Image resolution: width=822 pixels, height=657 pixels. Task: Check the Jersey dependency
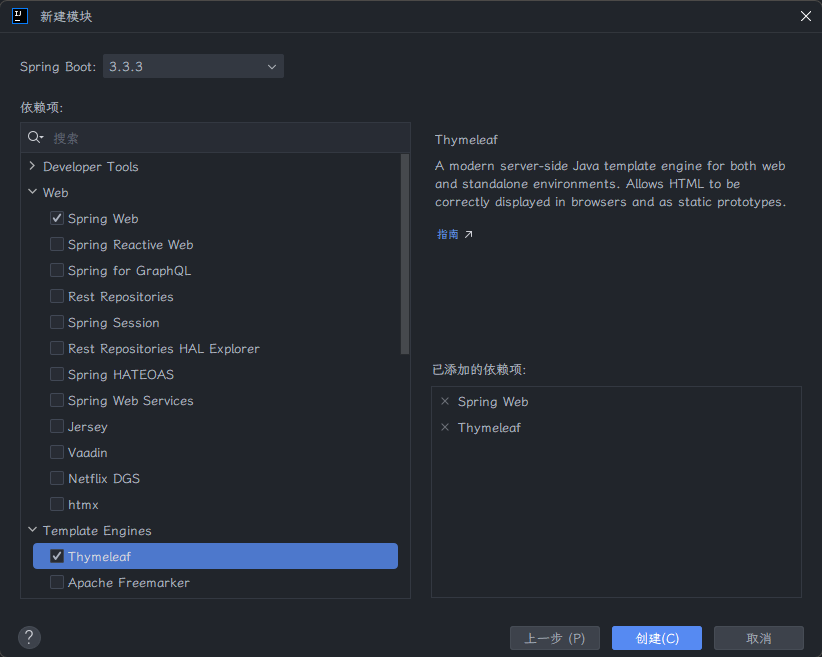[57, 426]
